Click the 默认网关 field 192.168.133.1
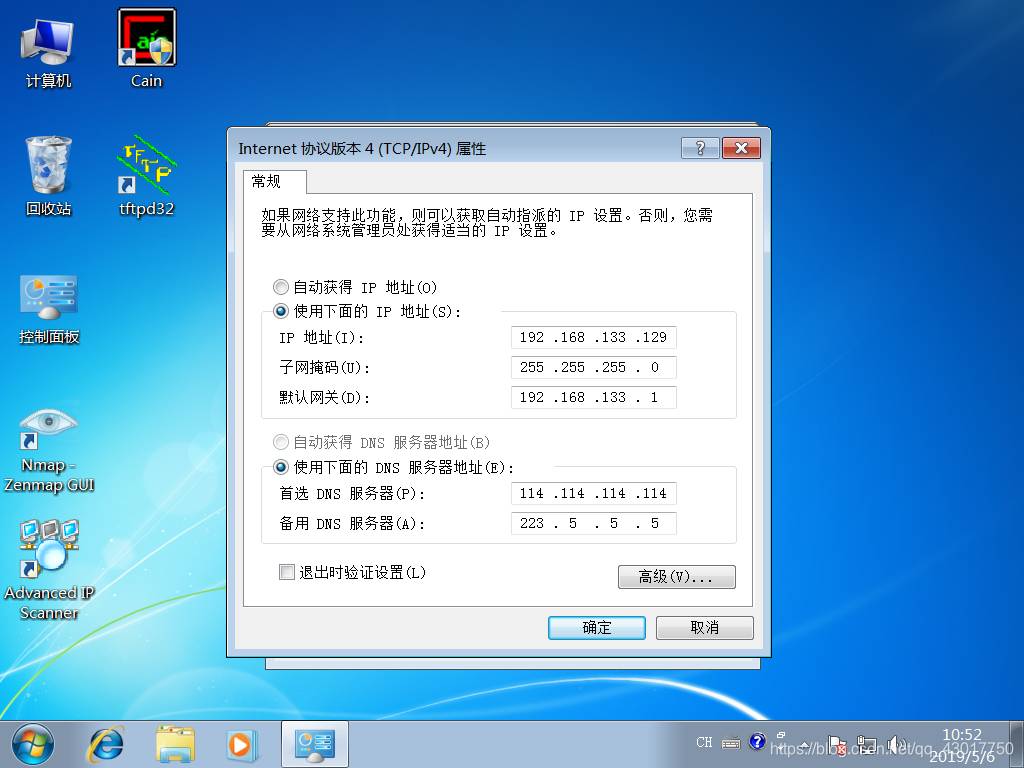Viewport: 1024px width, 768px height. tap(594, 397)
